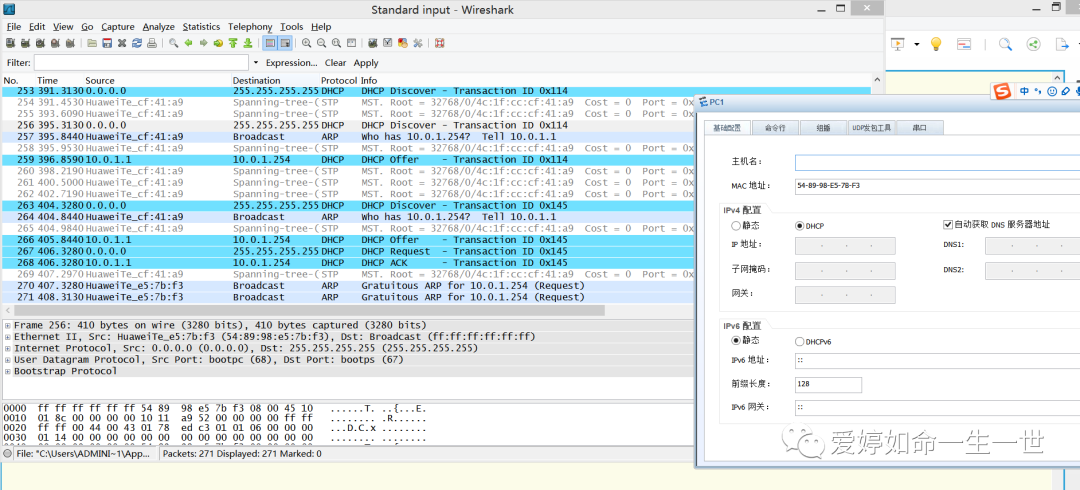Open Capture menu
Image resolution: width=1080 pixels, height=490 pixels.
tap(118, 27)
